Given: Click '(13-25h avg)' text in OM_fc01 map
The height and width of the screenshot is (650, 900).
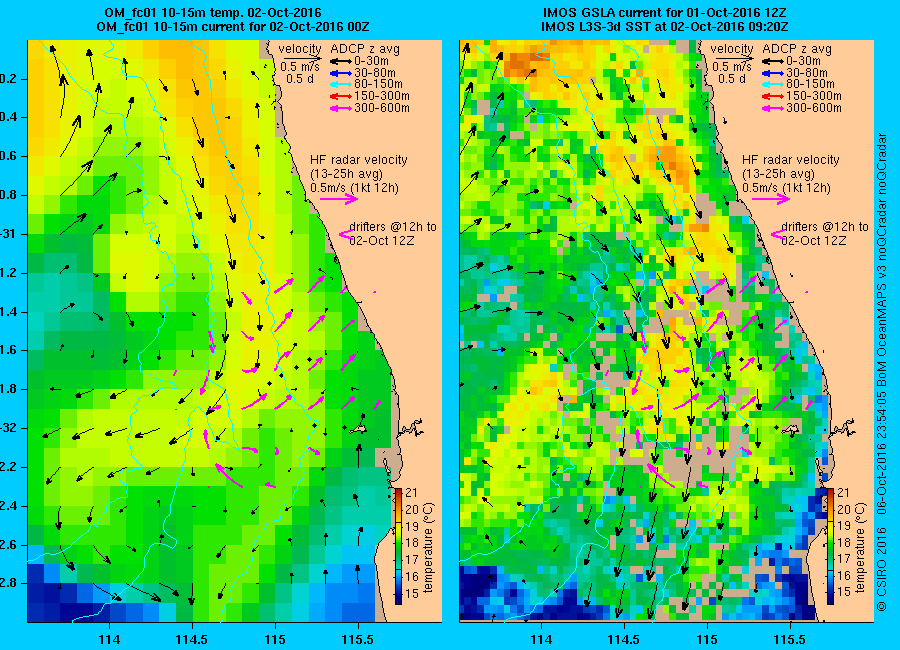Looking at the screenshot, I should 347,174.
